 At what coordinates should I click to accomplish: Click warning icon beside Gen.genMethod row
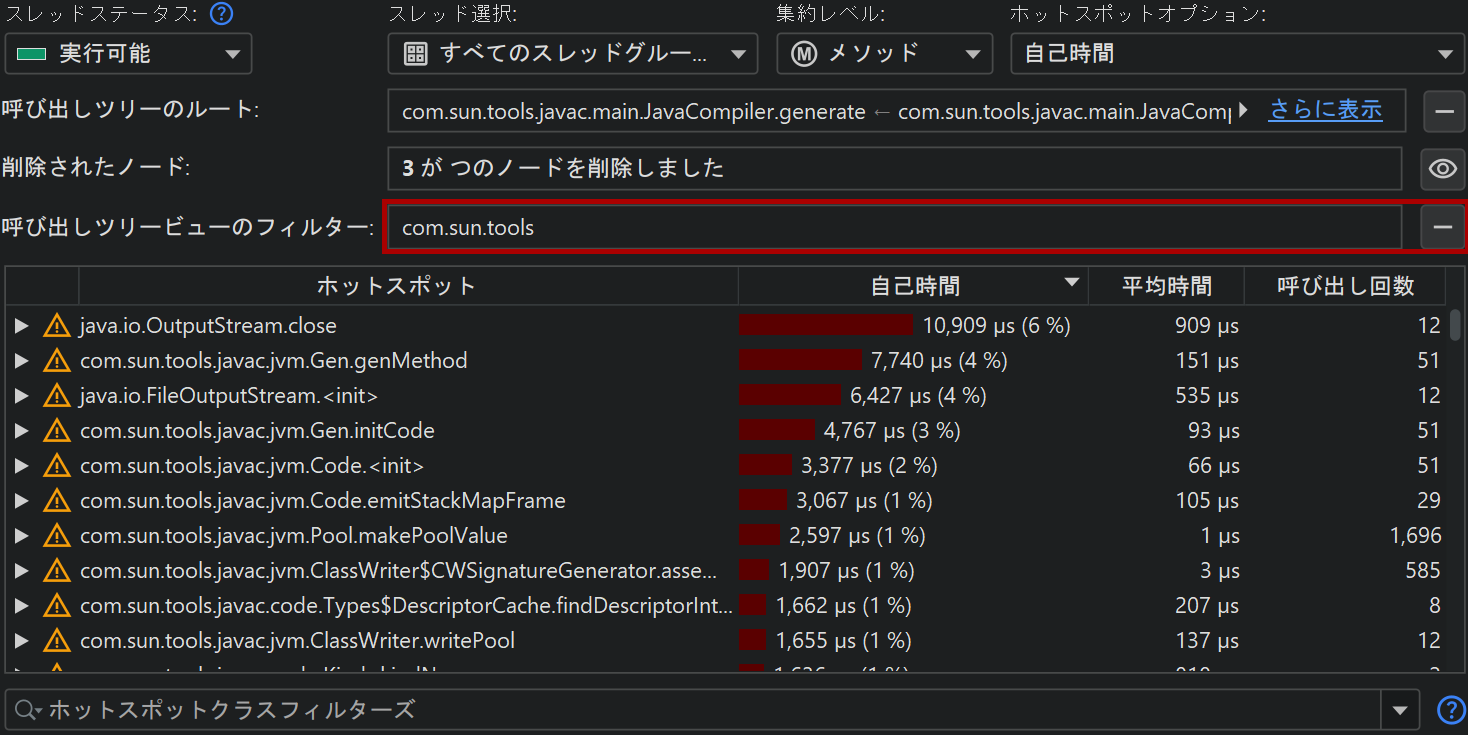[x=57, y=361]
